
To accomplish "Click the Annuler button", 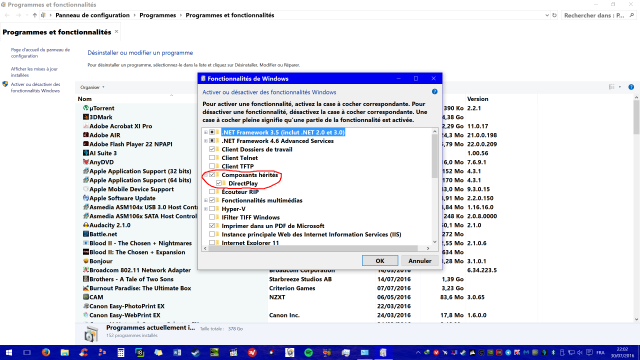I will coord(420,260).
